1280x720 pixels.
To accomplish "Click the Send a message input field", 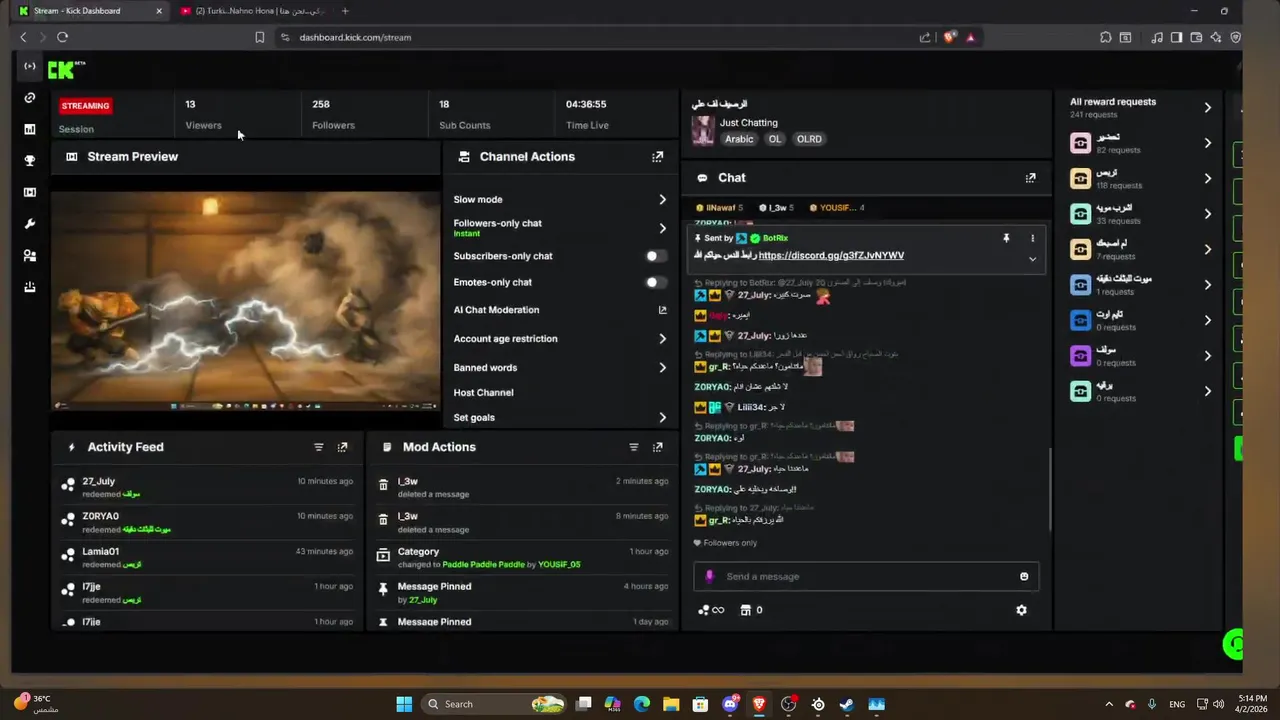I will click(866, 576).
